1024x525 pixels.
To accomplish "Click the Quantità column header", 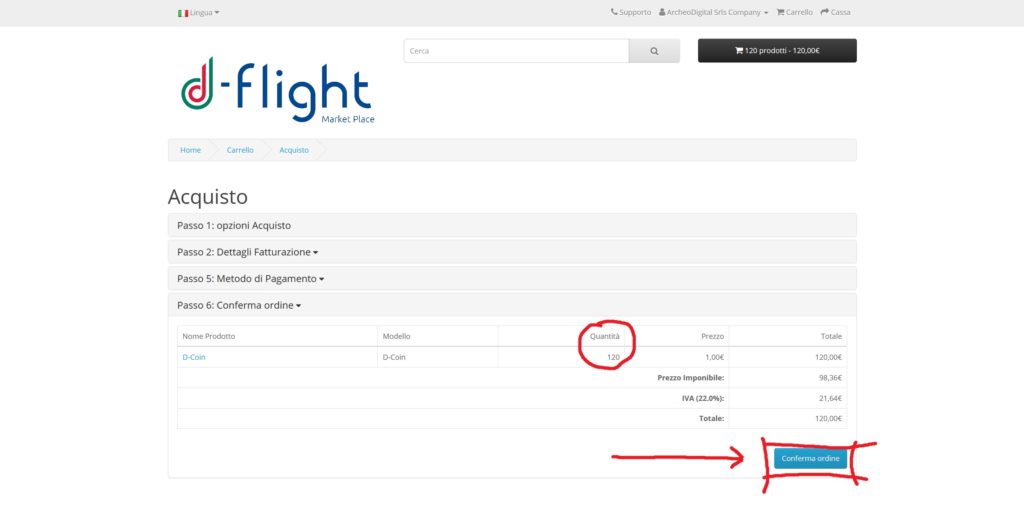I will click(605, 336).
